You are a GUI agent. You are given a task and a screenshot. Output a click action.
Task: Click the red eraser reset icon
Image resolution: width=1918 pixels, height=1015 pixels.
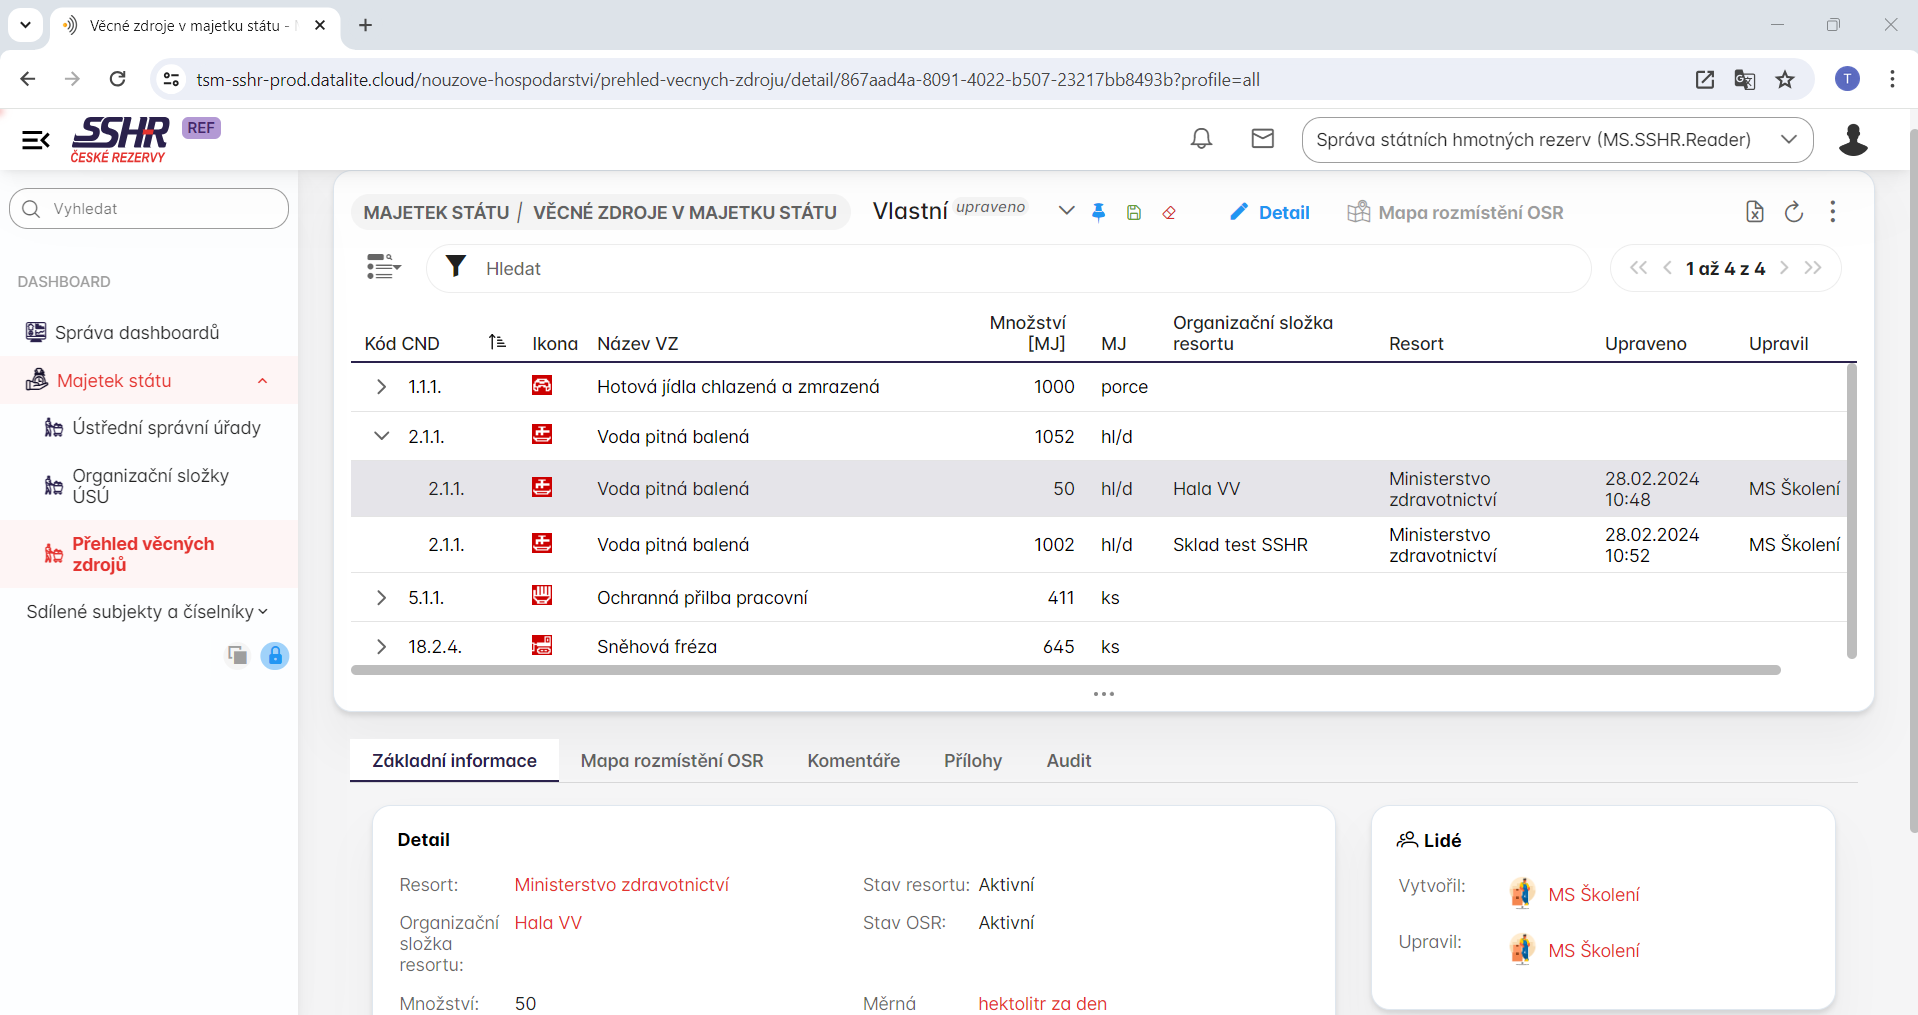(x=1168, y=212)
